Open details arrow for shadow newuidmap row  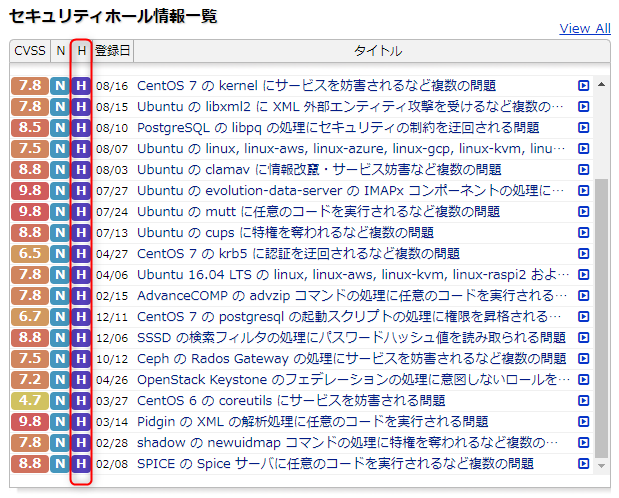click(x=583, y=443)
